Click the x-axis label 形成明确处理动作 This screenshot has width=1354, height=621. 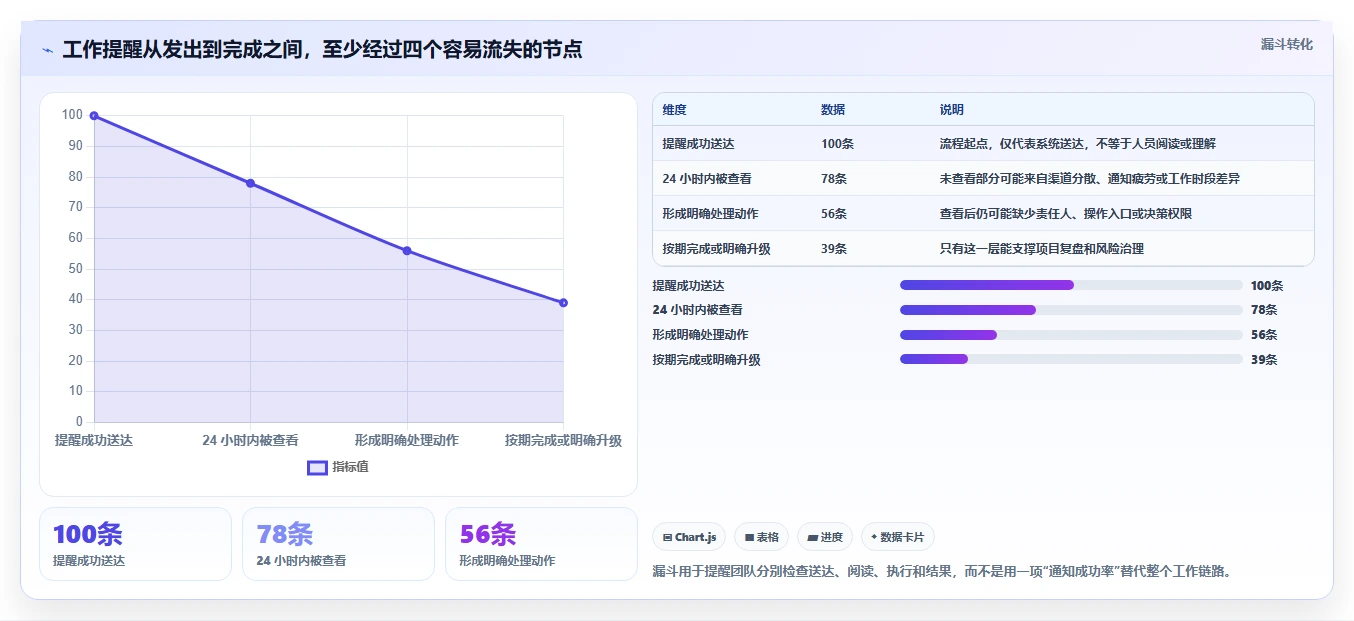[x=407, y=440]
